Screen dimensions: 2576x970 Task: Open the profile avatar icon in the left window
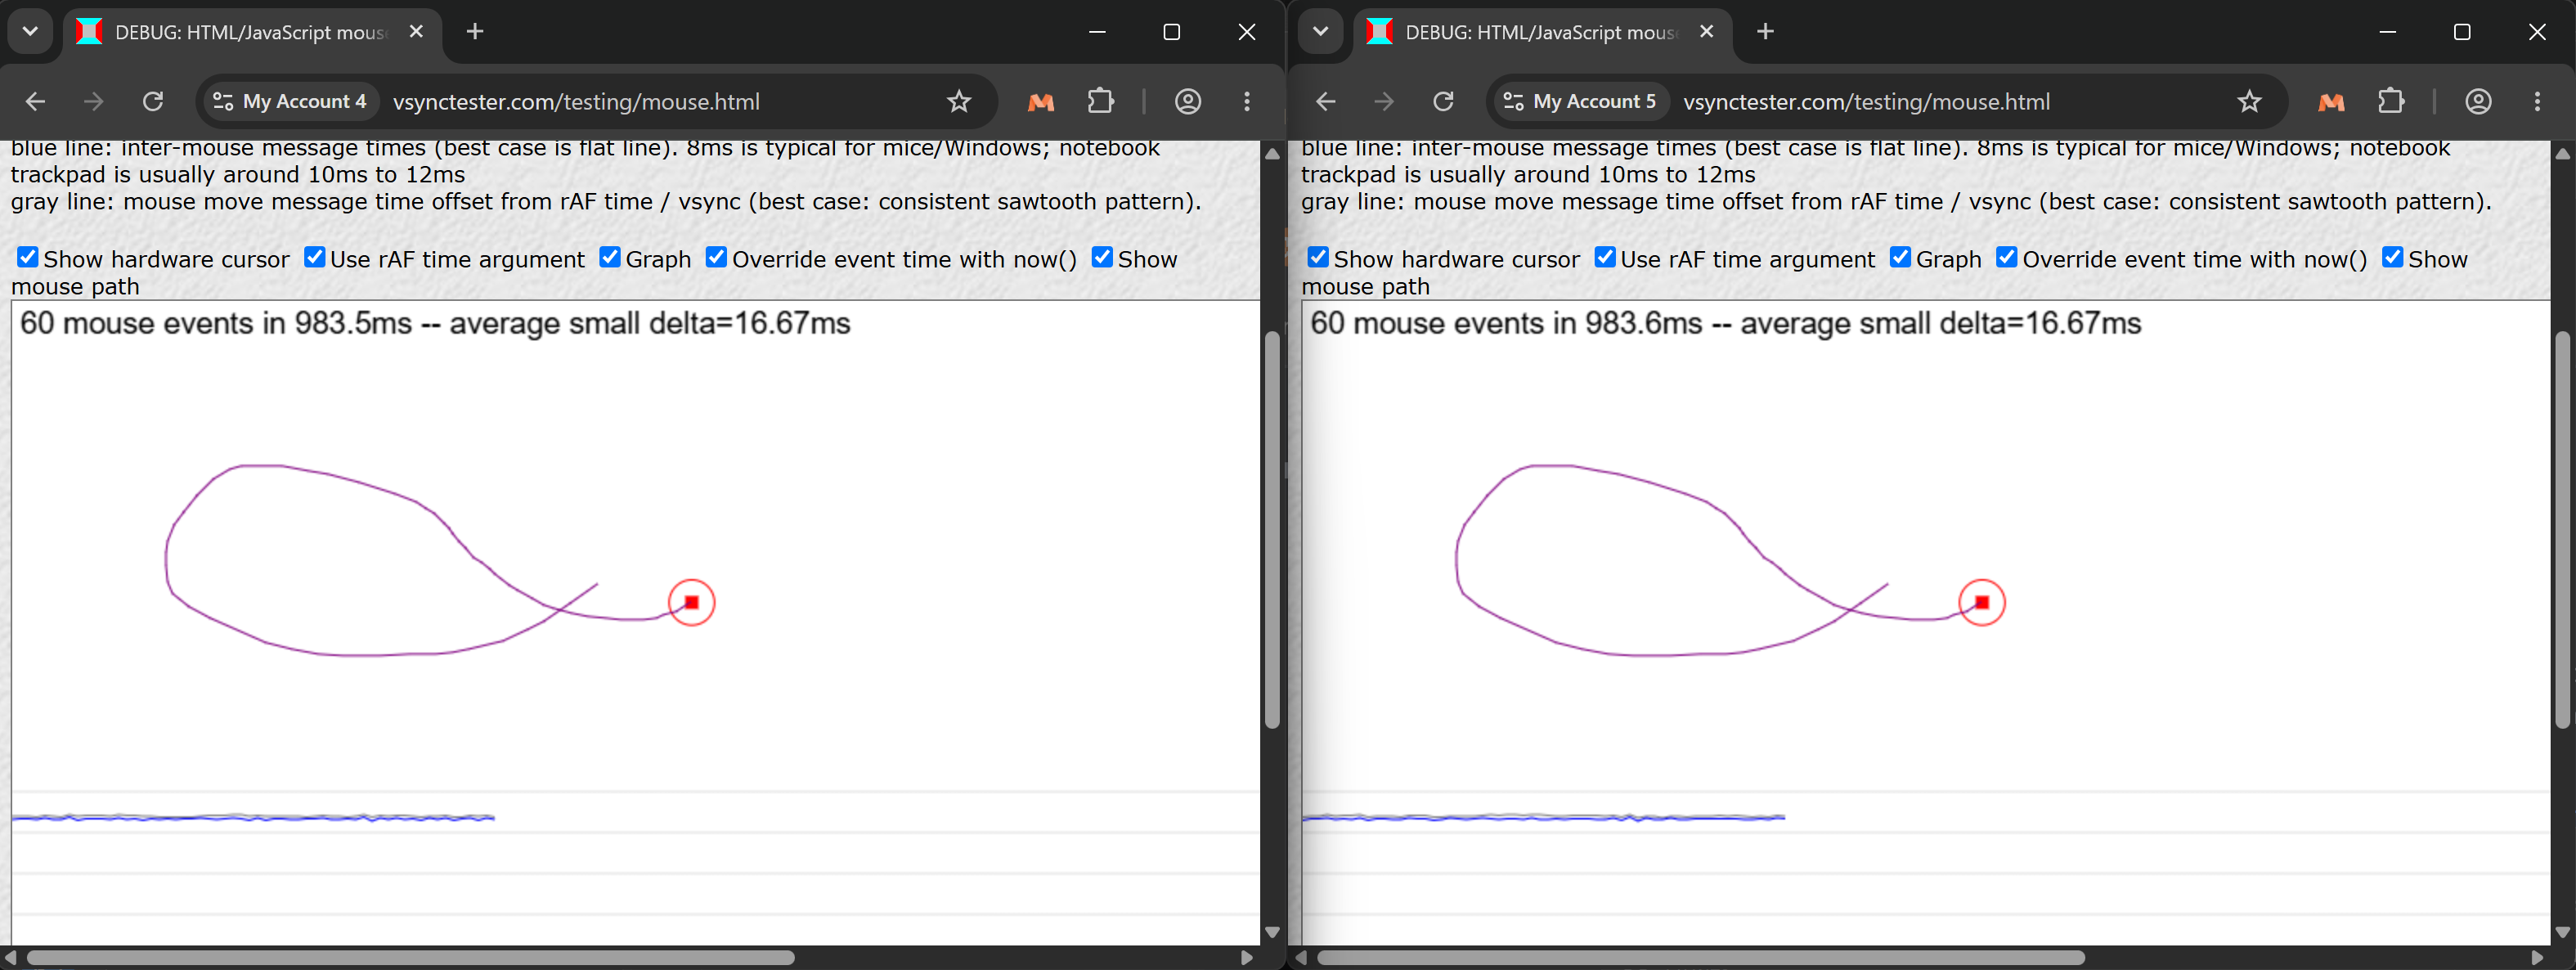point(1187,101)
